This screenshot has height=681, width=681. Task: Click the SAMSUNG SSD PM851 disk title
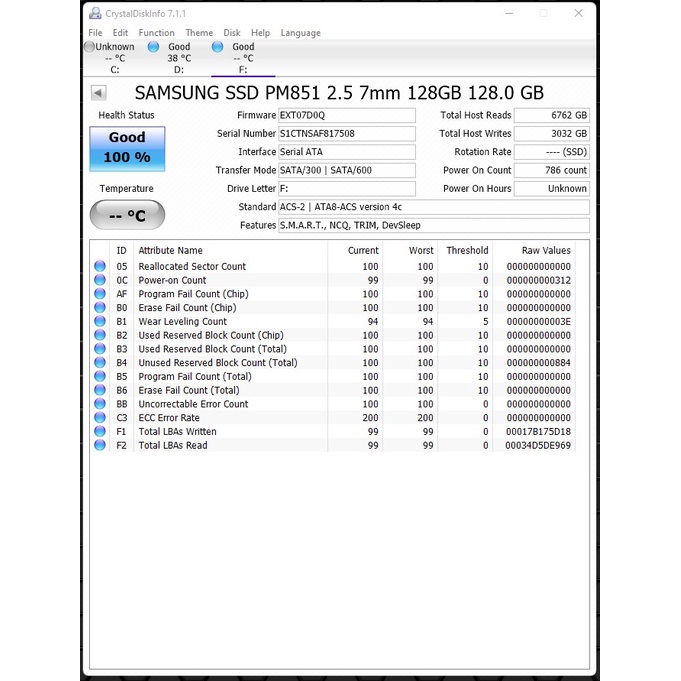[339, 93]
